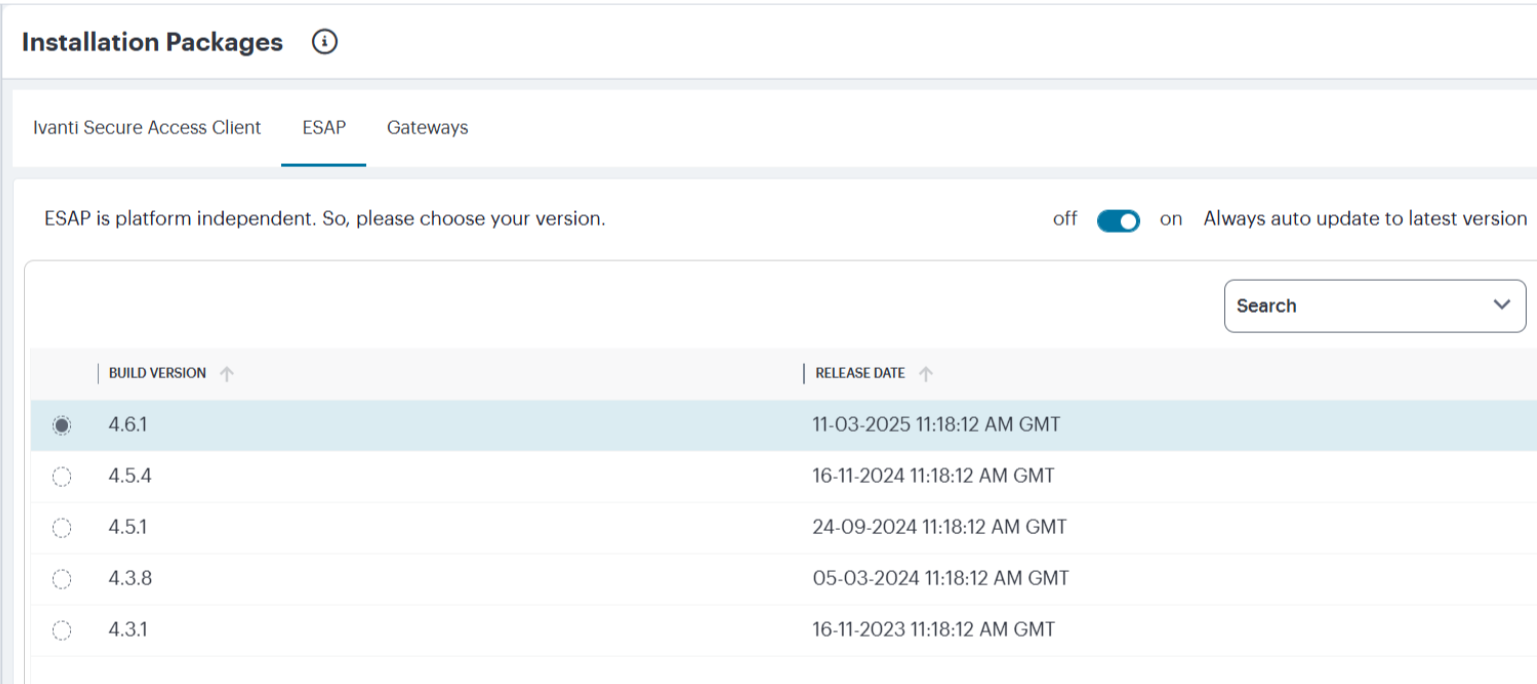This screenshot has height=684, width=1537.
Task: Click the info icon beside Installation Packages
Action: 325,42
